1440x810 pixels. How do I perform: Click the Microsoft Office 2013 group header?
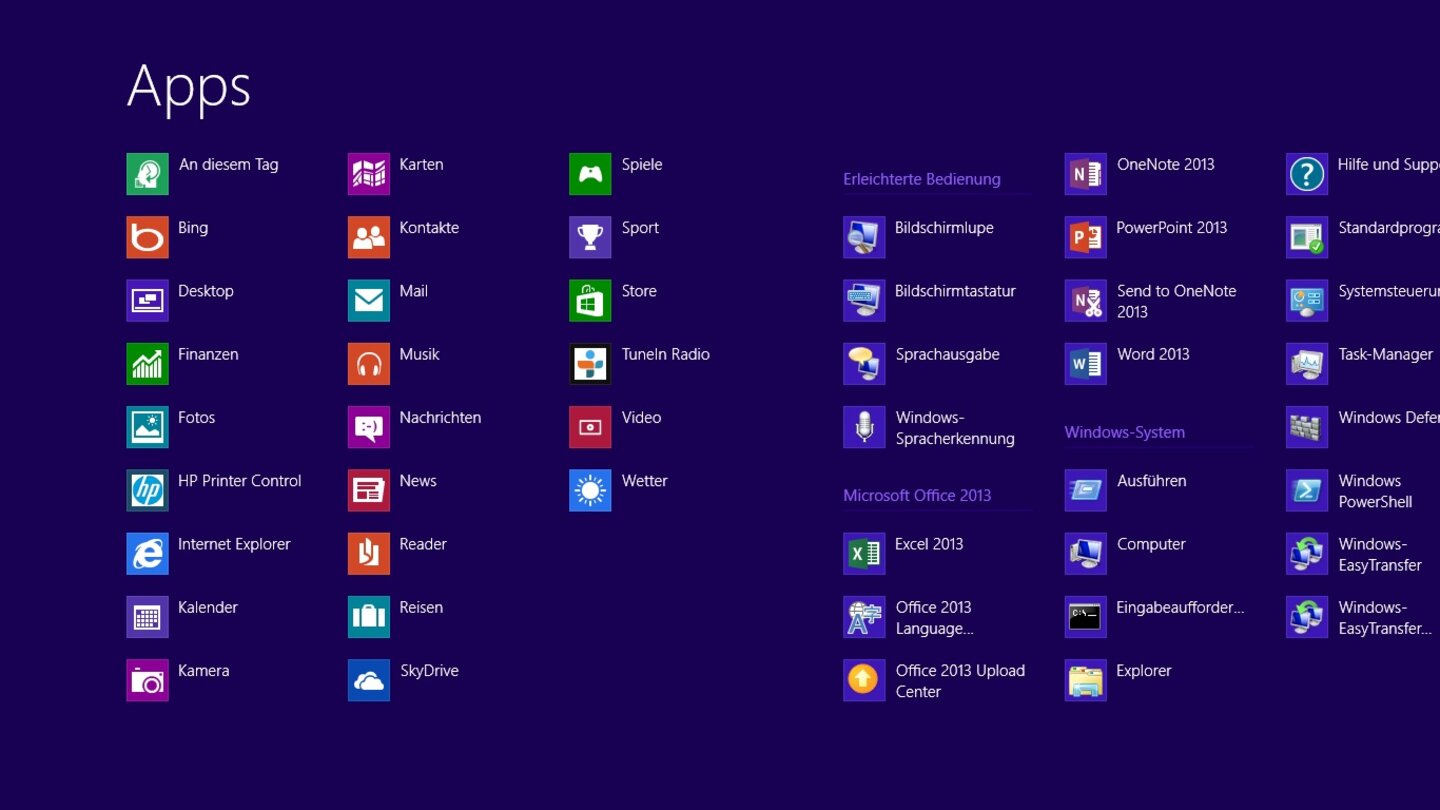(917, 495)
